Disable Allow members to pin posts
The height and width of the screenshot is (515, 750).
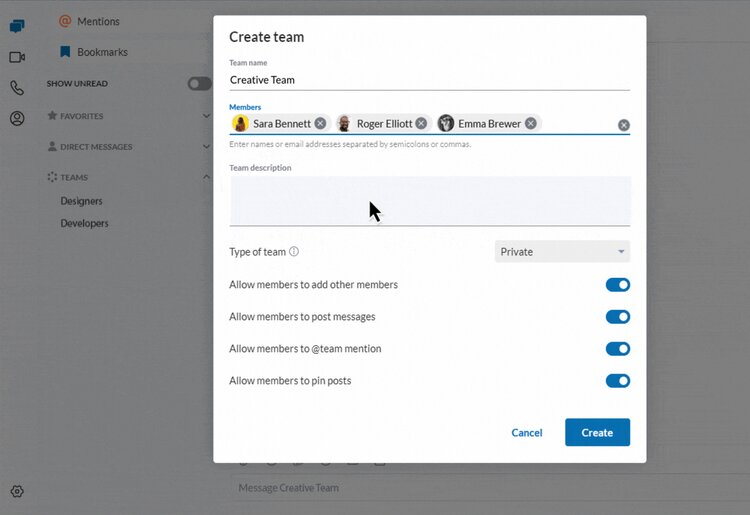point(617,381)
